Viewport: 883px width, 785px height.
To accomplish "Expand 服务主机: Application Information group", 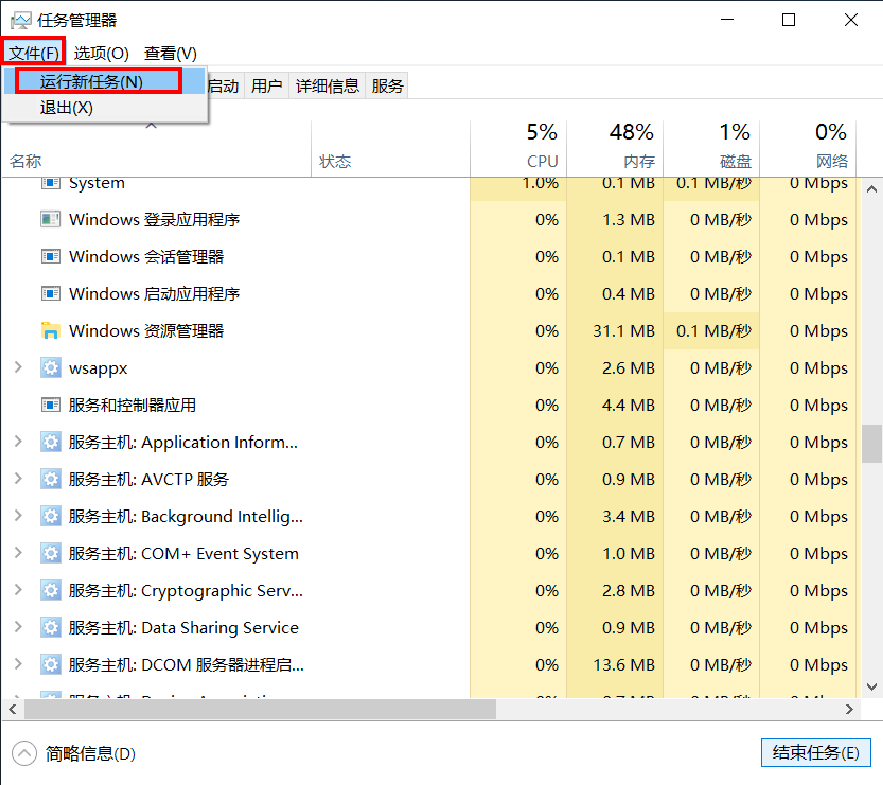I will point(17,442).
